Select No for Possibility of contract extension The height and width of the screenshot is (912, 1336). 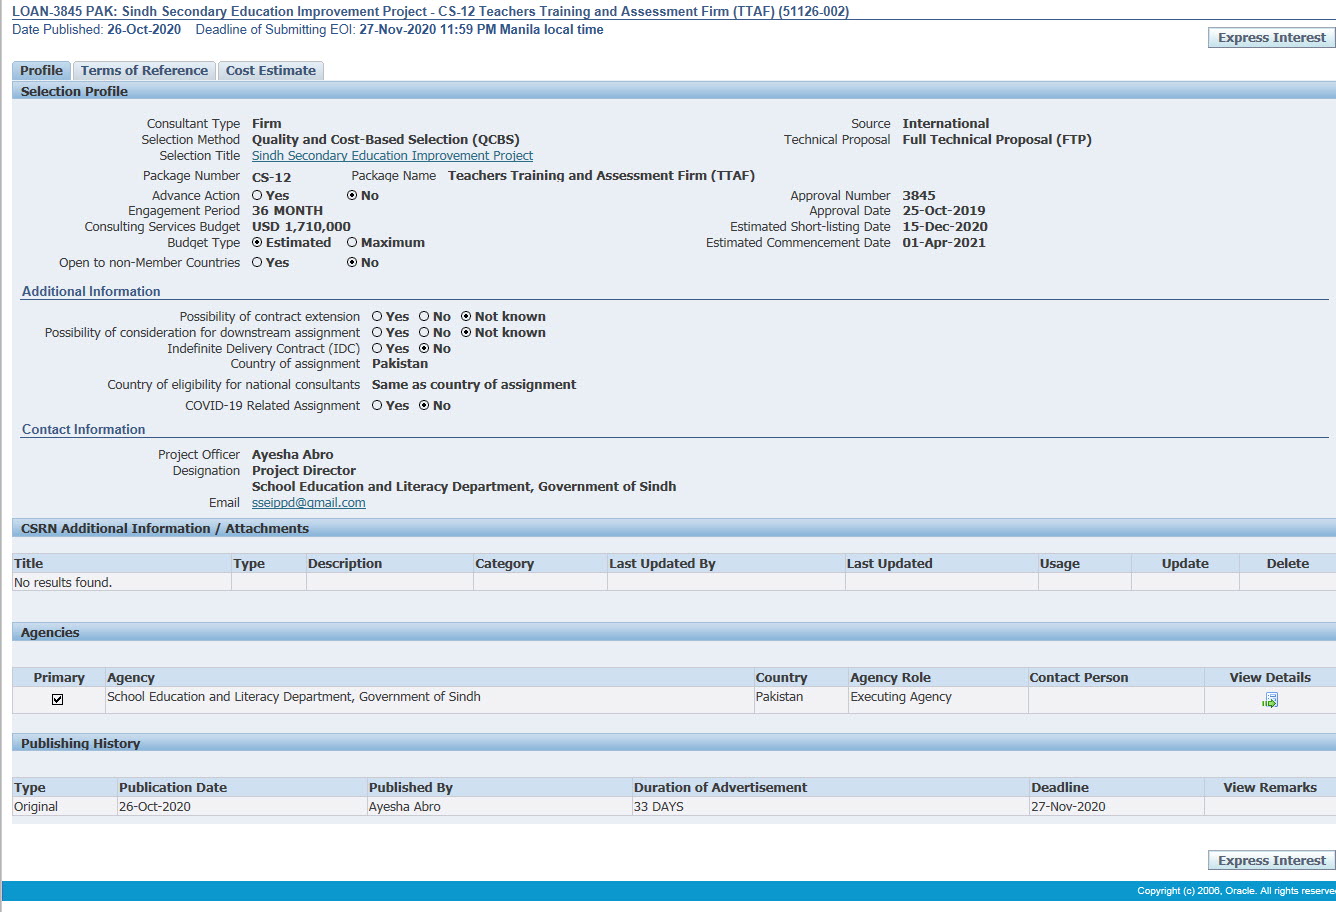point(424,317)
